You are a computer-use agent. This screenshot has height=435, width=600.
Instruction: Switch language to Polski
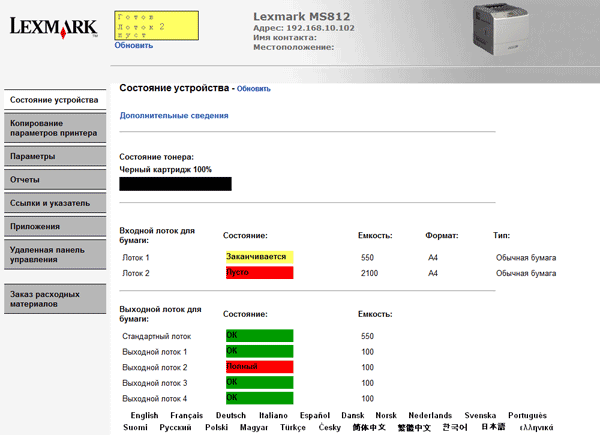coord(217,427)
